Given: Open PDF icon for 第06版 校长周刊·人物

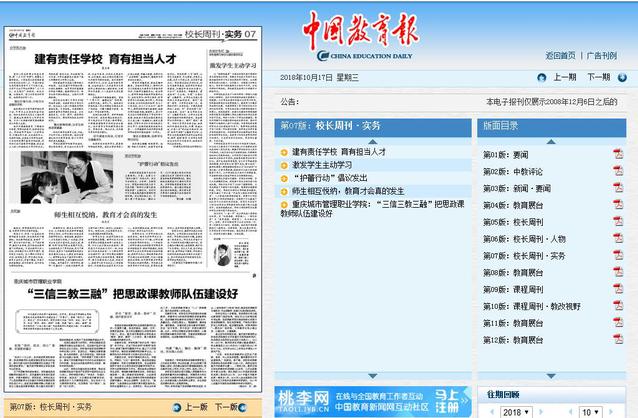Looking at the screenshot, I should coord(618,238).
